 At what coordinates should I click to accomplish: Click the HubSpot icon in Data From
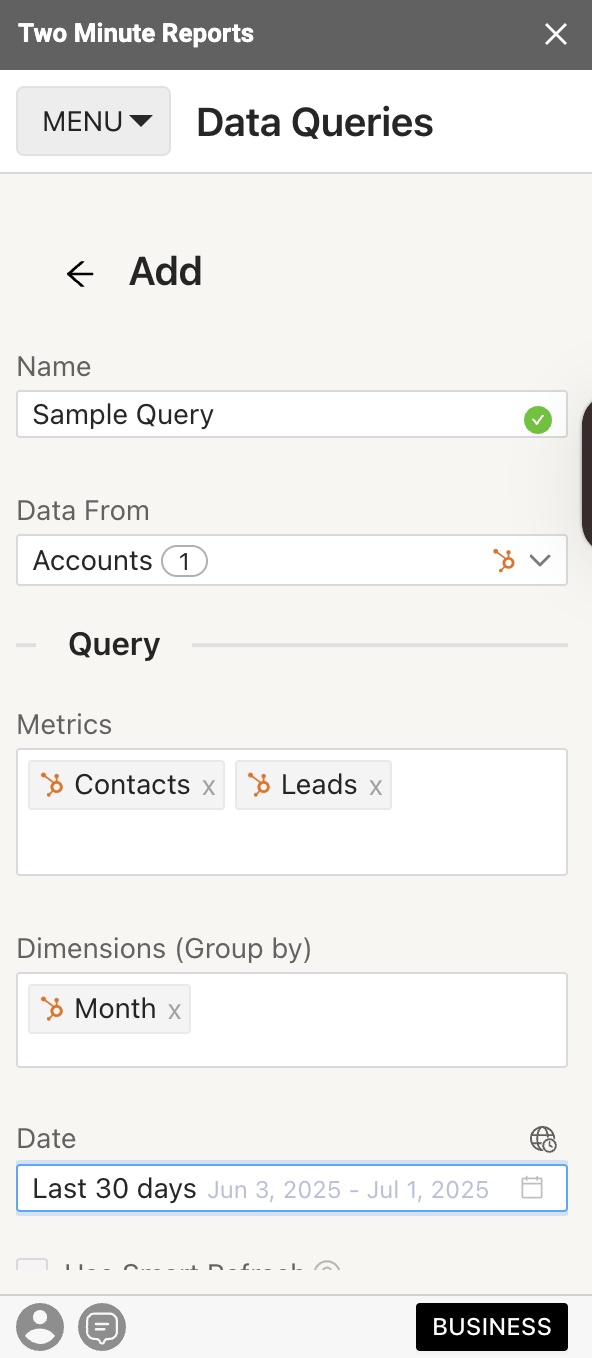(505, 560)
